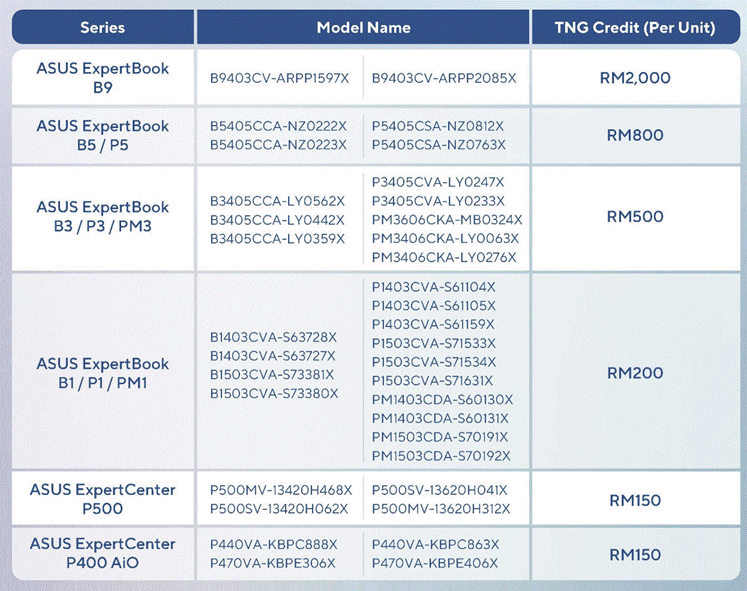Click the RM200 credit value
The image size is (747, 591).
635,373
